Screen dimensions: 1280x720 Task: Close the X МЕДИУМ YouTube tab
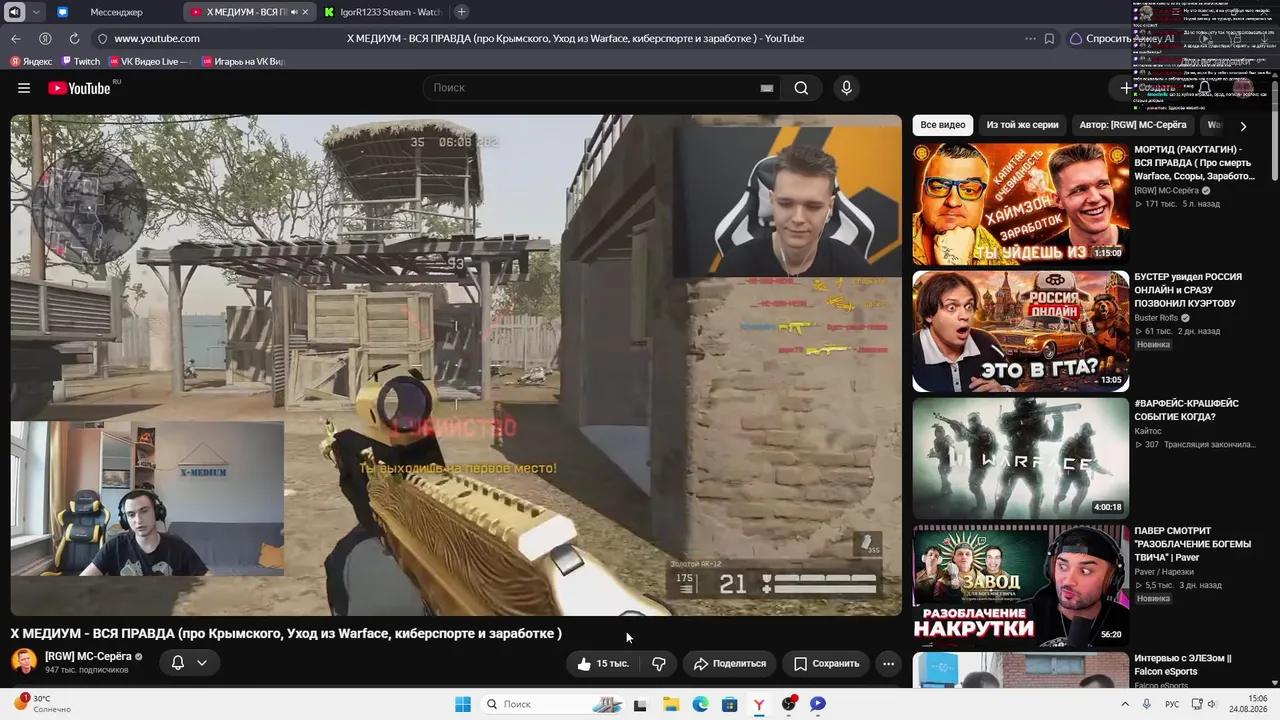304,12
